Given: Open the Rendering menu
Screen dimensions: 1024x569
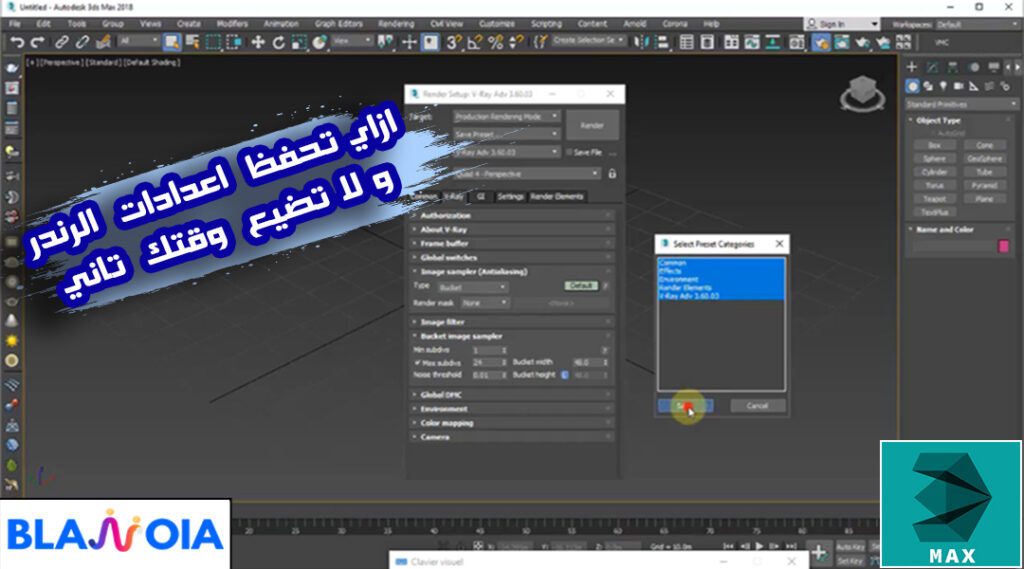Looking at the screenshot, I should tap(396, 24).
